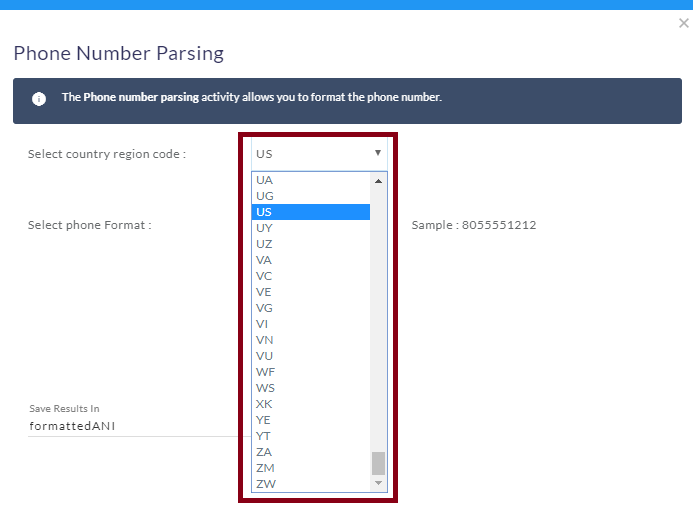This screenshot has width=693, height=511.
Task: Pick WS in the region list
Action: tap(311, 388)
